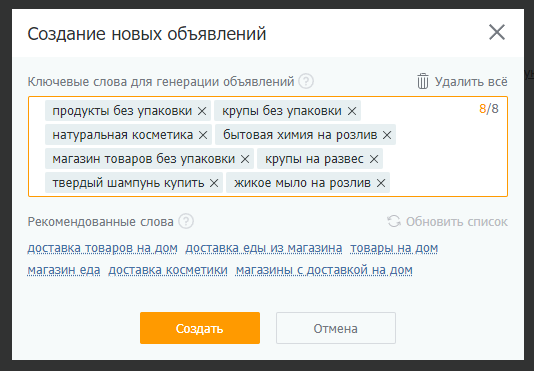Delete the 'твердый шампунь купить' tag
This screenshot has width=534, height=371.
[x=214, y=183]
